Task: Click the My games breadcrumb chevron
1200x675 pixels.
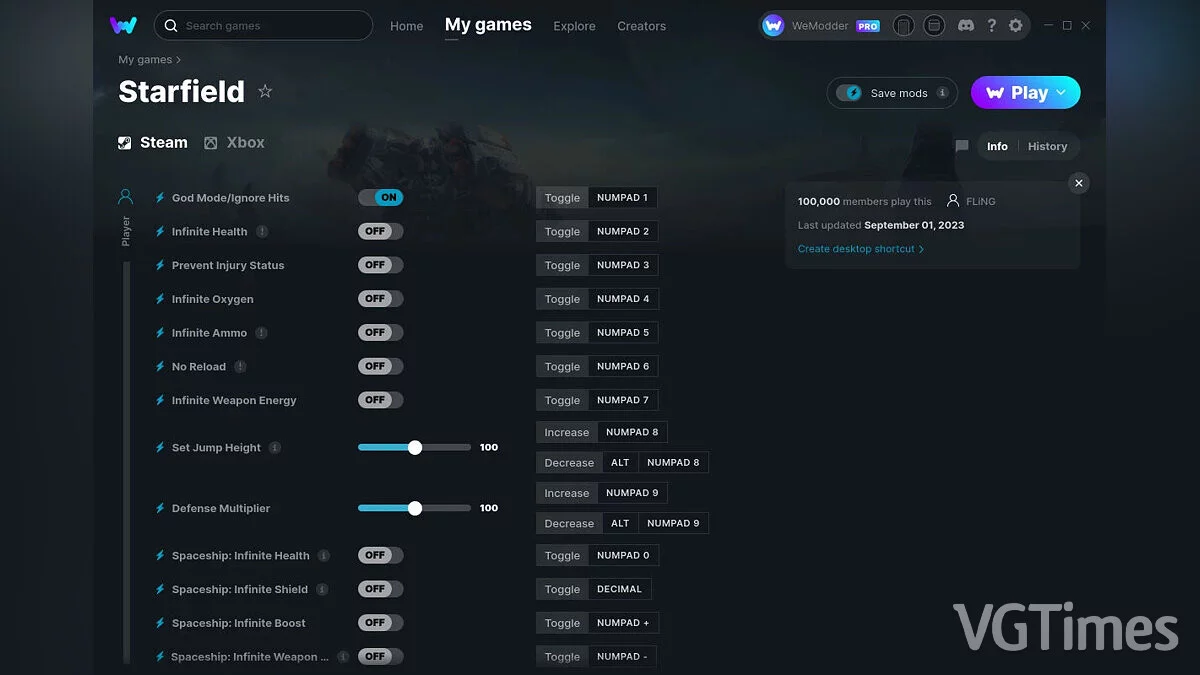Action: click(179, 60)
